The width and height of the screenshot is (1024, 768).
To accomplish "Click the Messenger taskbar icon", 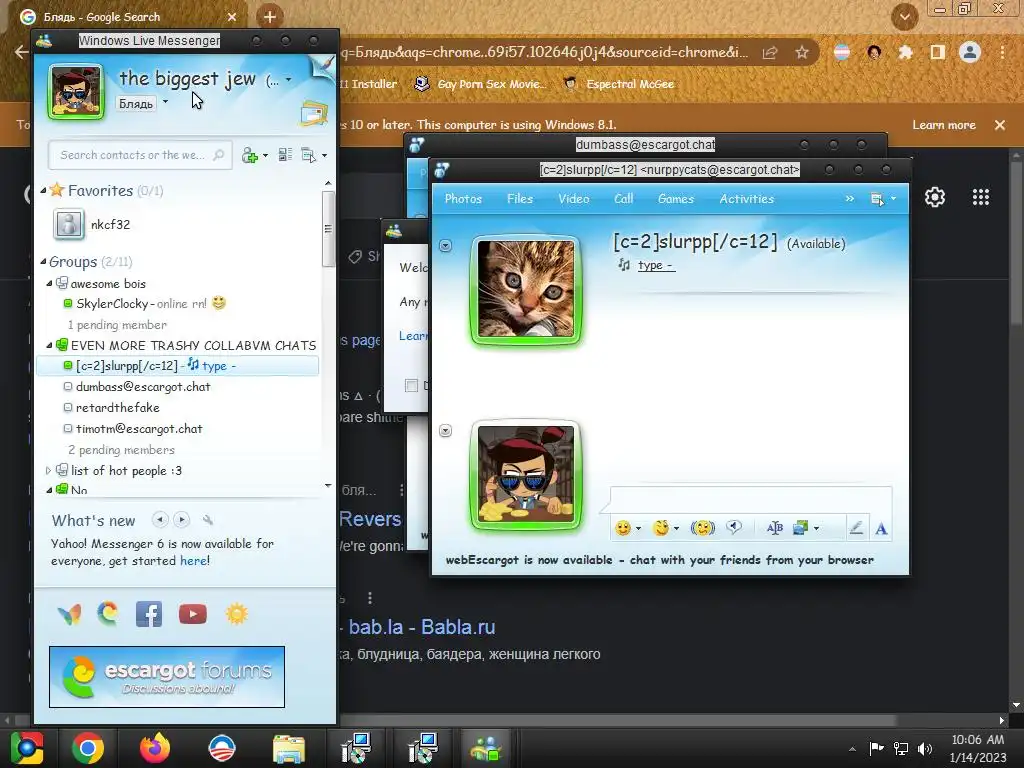I will tap(486, 748).
